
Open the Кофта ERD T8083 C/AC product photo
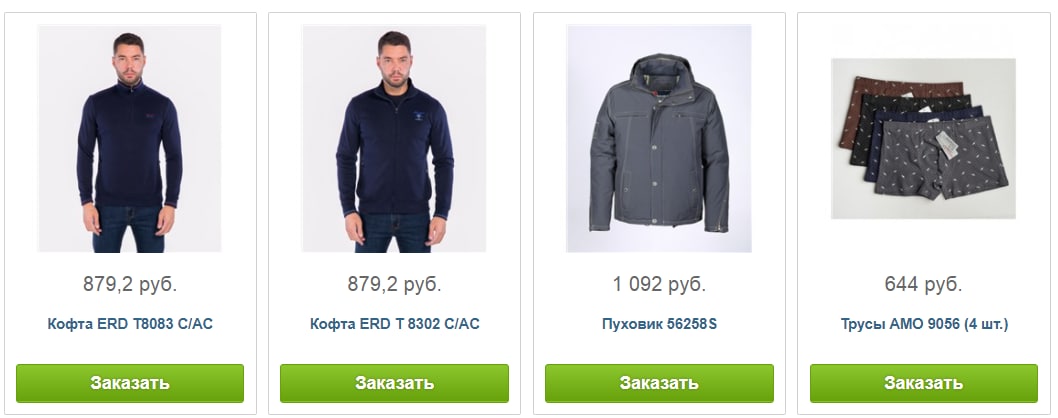130,138
